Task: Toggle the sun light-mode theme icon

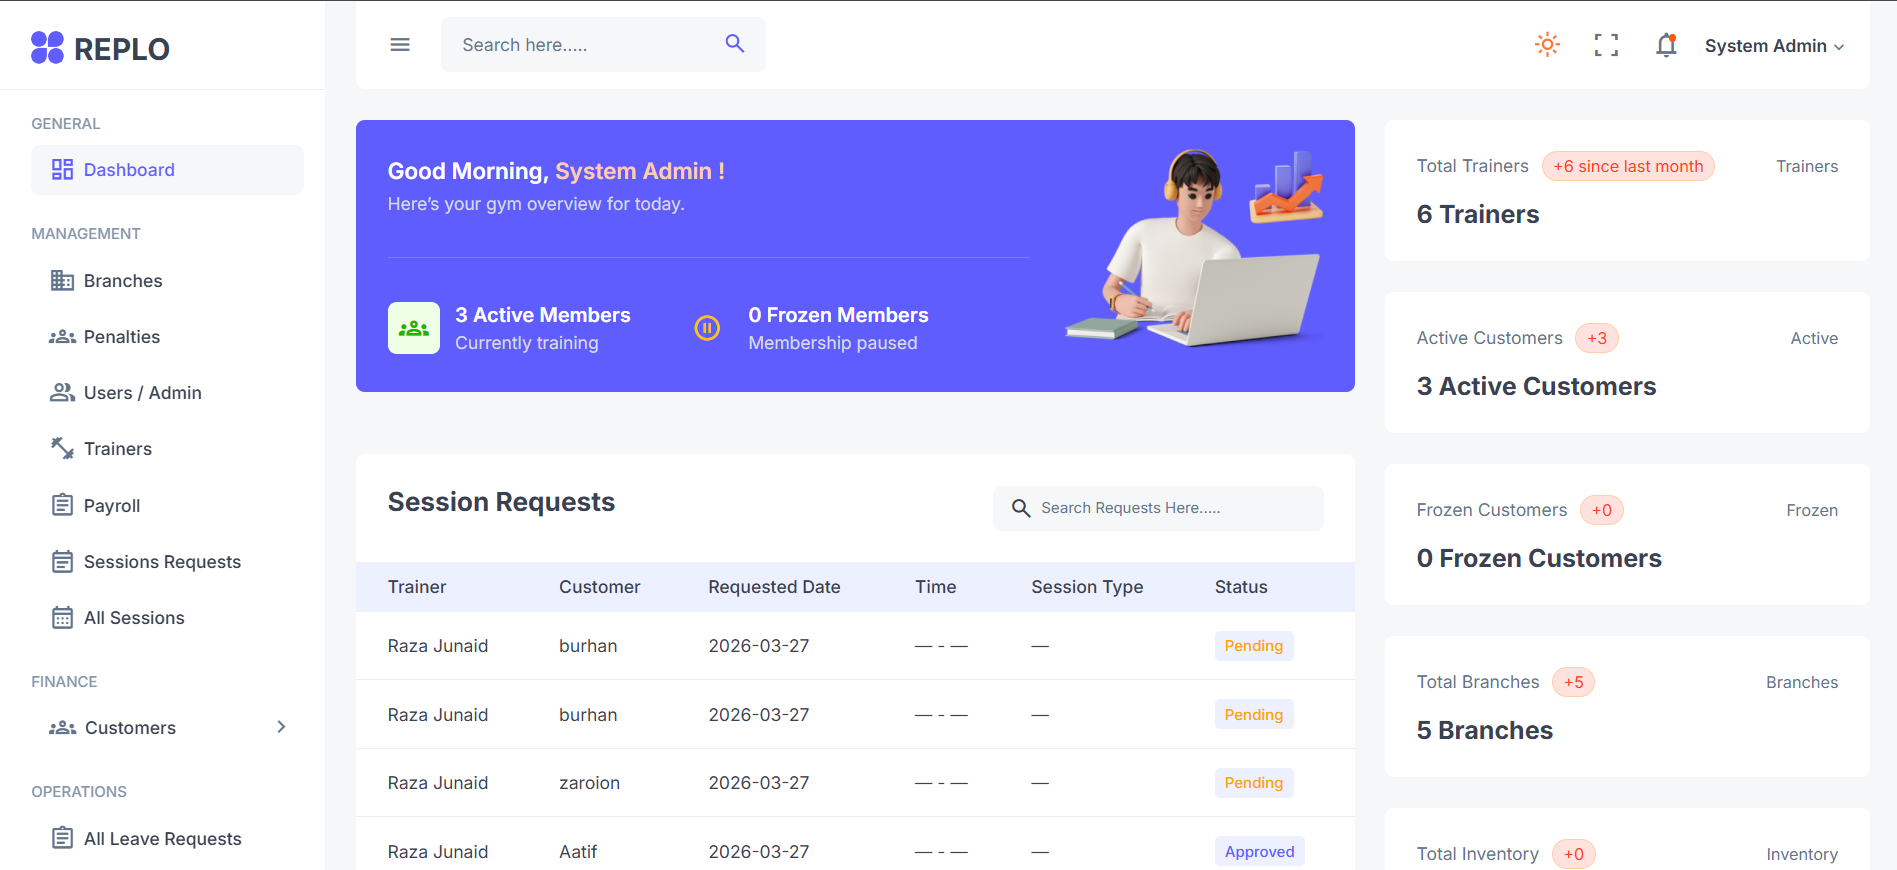Action: (x=1547, y=45)
